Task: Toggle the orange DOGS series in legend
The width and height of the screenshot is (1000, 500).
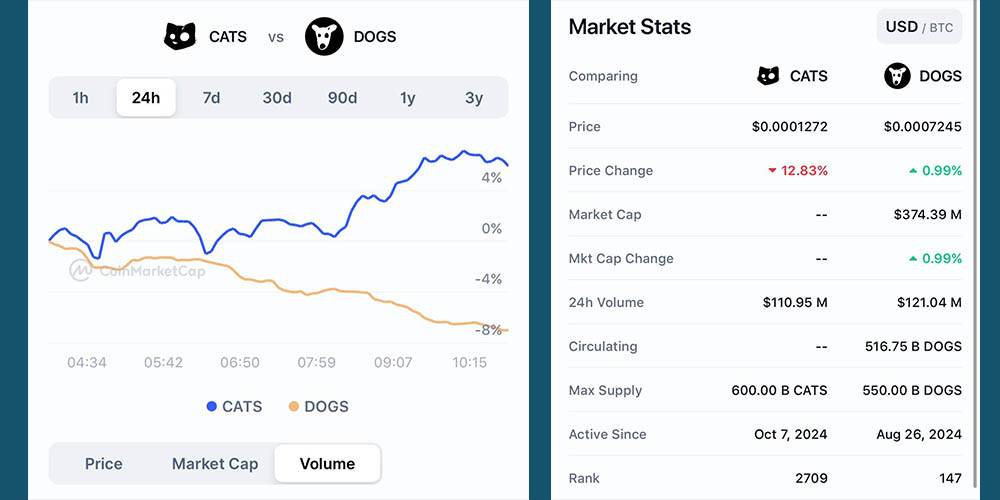Action: (318, 407)
